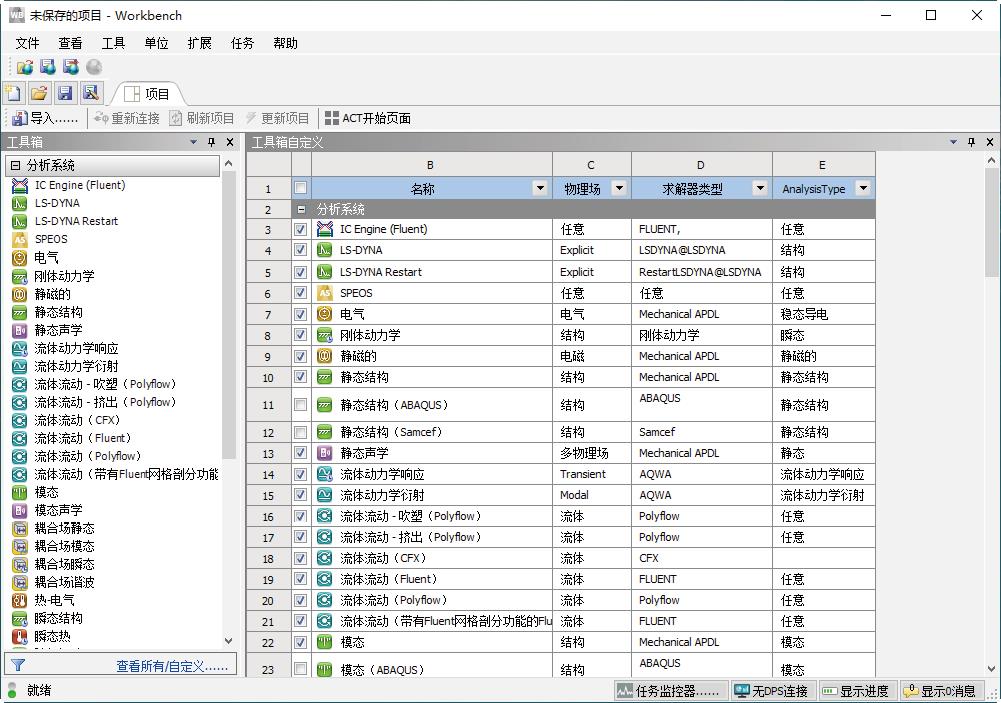Screen dimensions: 1001x703
Task: Click the 流体流动（CFX）icon in toolbox
Action: click(20, 420)
